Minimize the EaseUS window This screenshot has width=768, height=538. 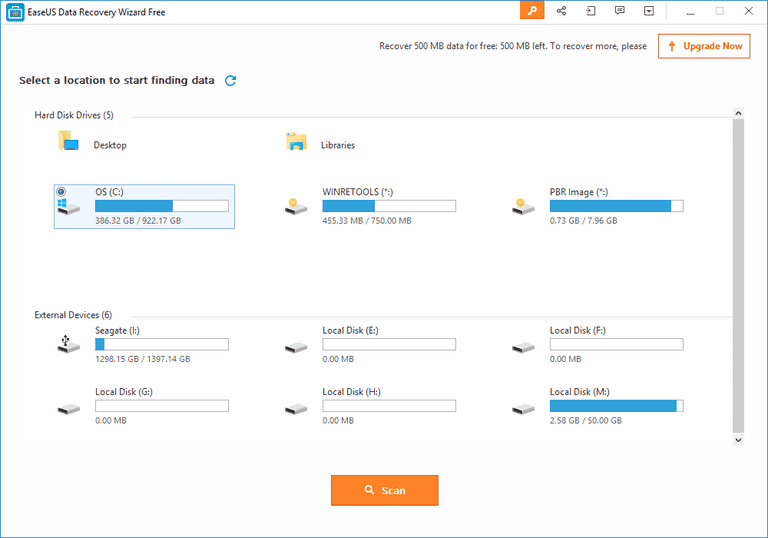pos(690,11)
